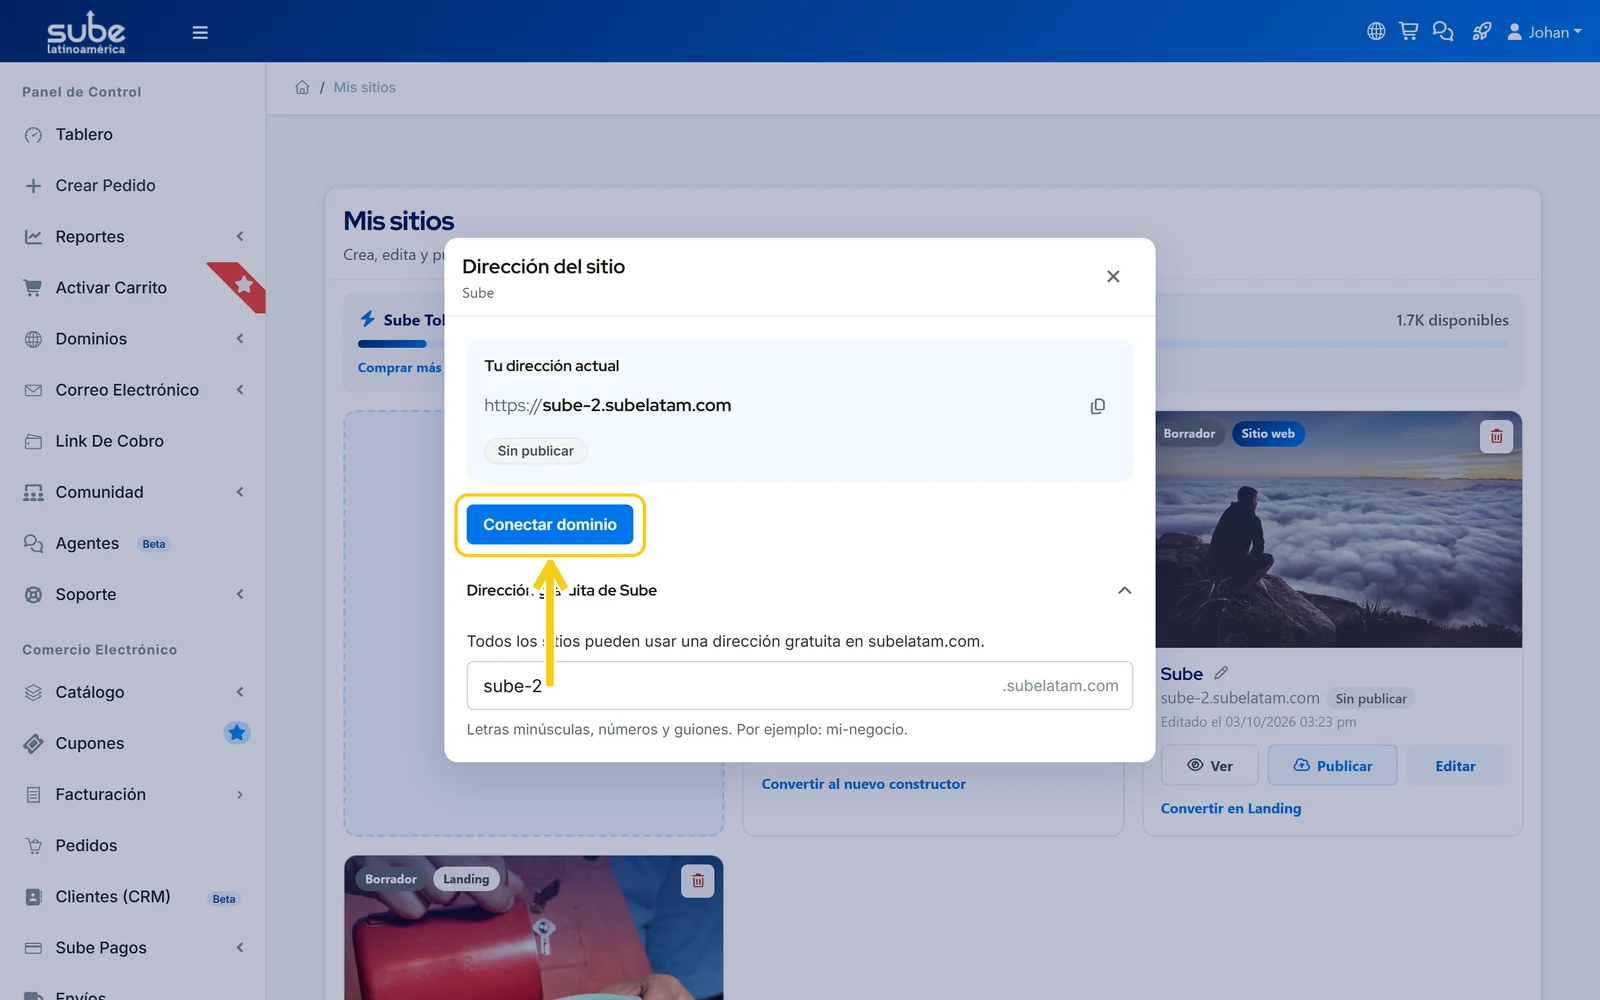The height and width of the screenshot is (1000, 1600).
Task: Click Convertir al nuevo constructor link
Action: pyautogui.click(x=864, y=784)
